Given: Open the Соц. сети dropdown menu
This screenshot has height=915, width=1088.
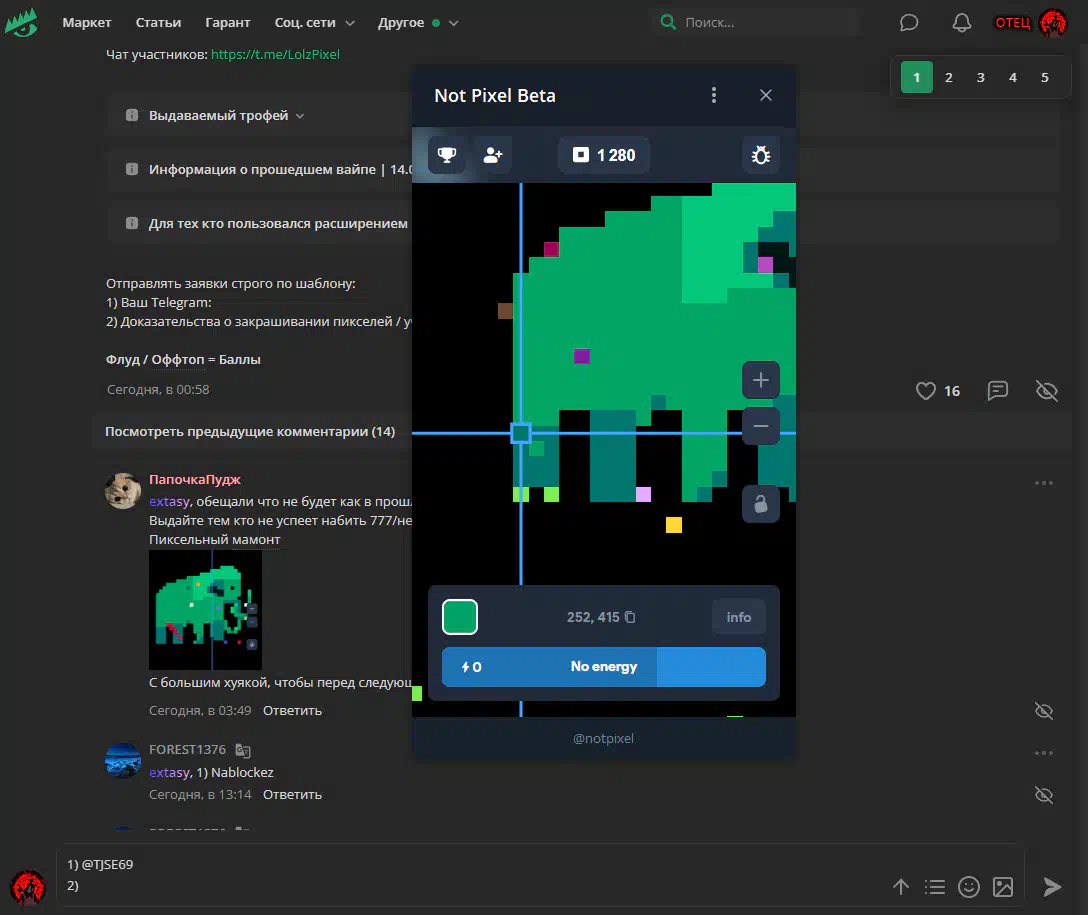Looking at the screenshot, I should click(315, 23).
